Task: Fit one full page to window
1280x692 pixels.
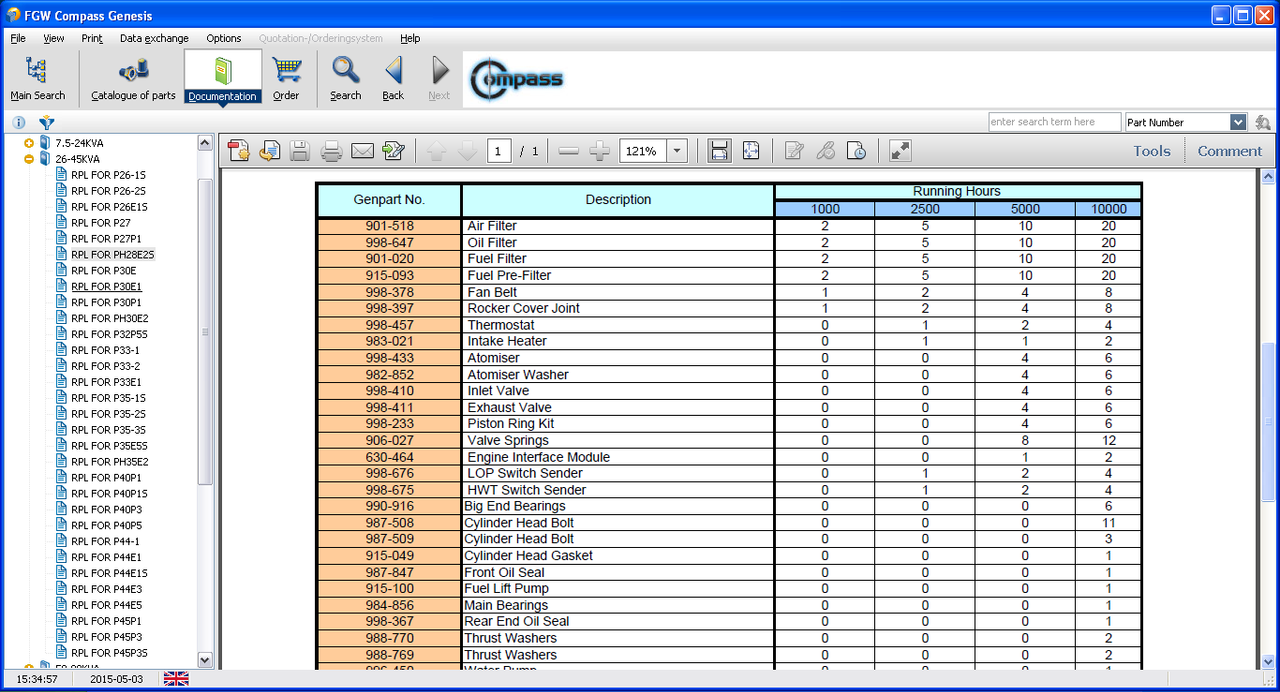Action: (x=750, y=151)
